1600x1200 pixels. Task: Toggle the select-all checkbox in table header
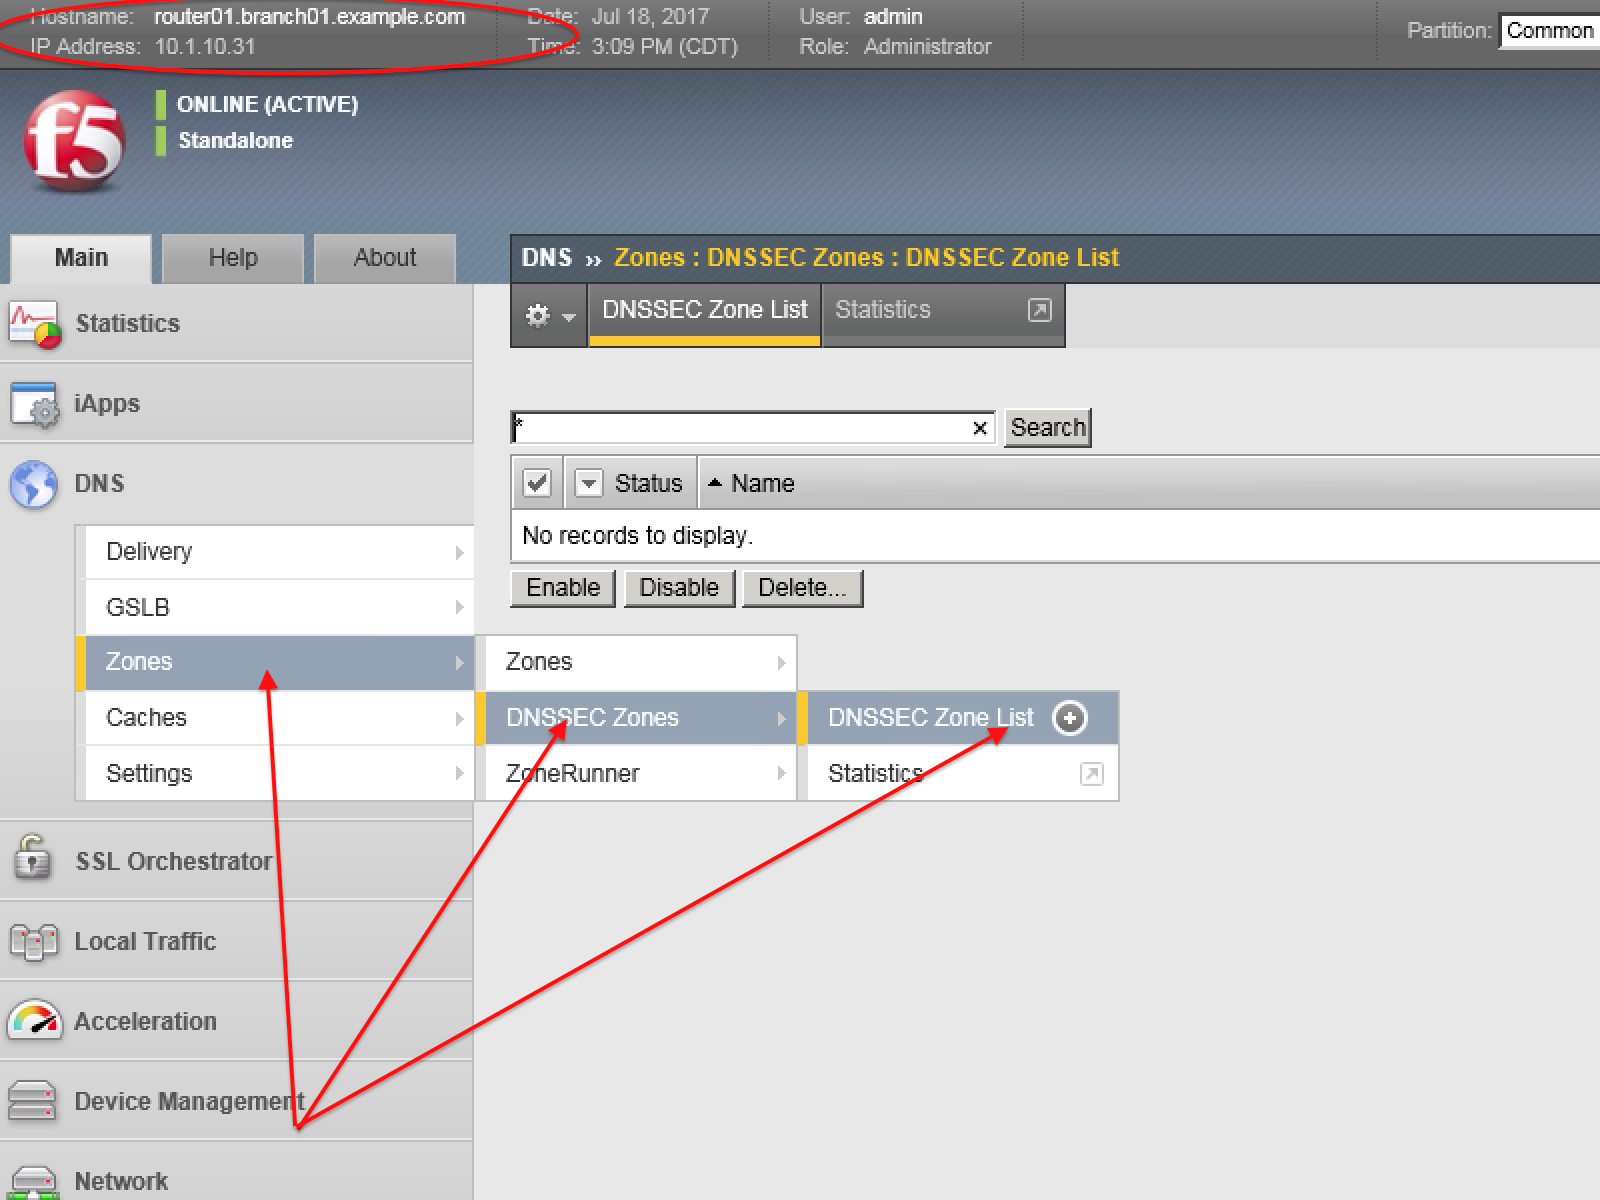point(537,484)
